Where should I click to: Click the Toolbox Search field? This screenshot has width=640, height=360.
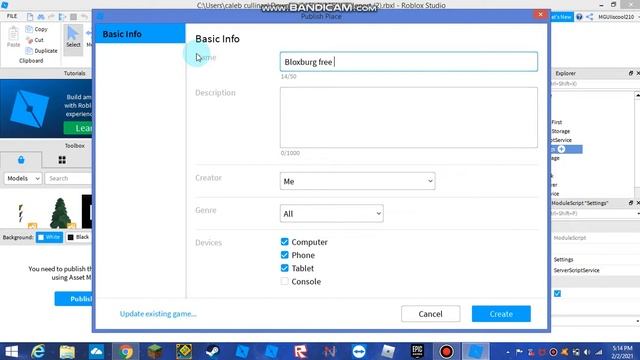(69, 178)
